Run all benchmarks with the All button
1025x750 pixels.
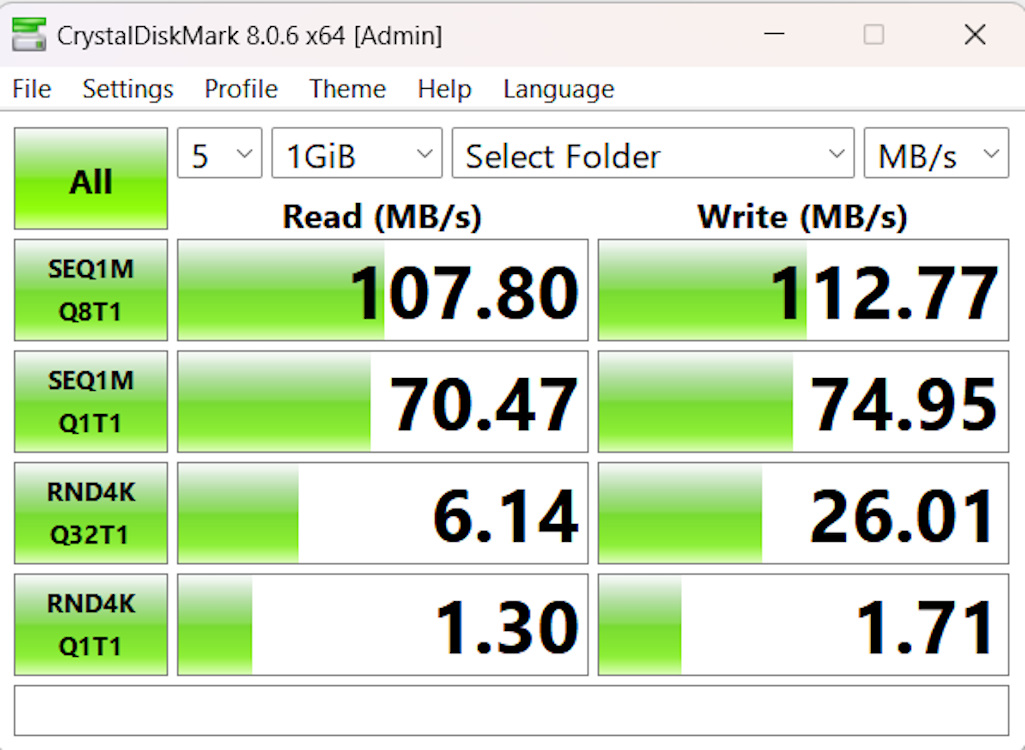[91, 179]
